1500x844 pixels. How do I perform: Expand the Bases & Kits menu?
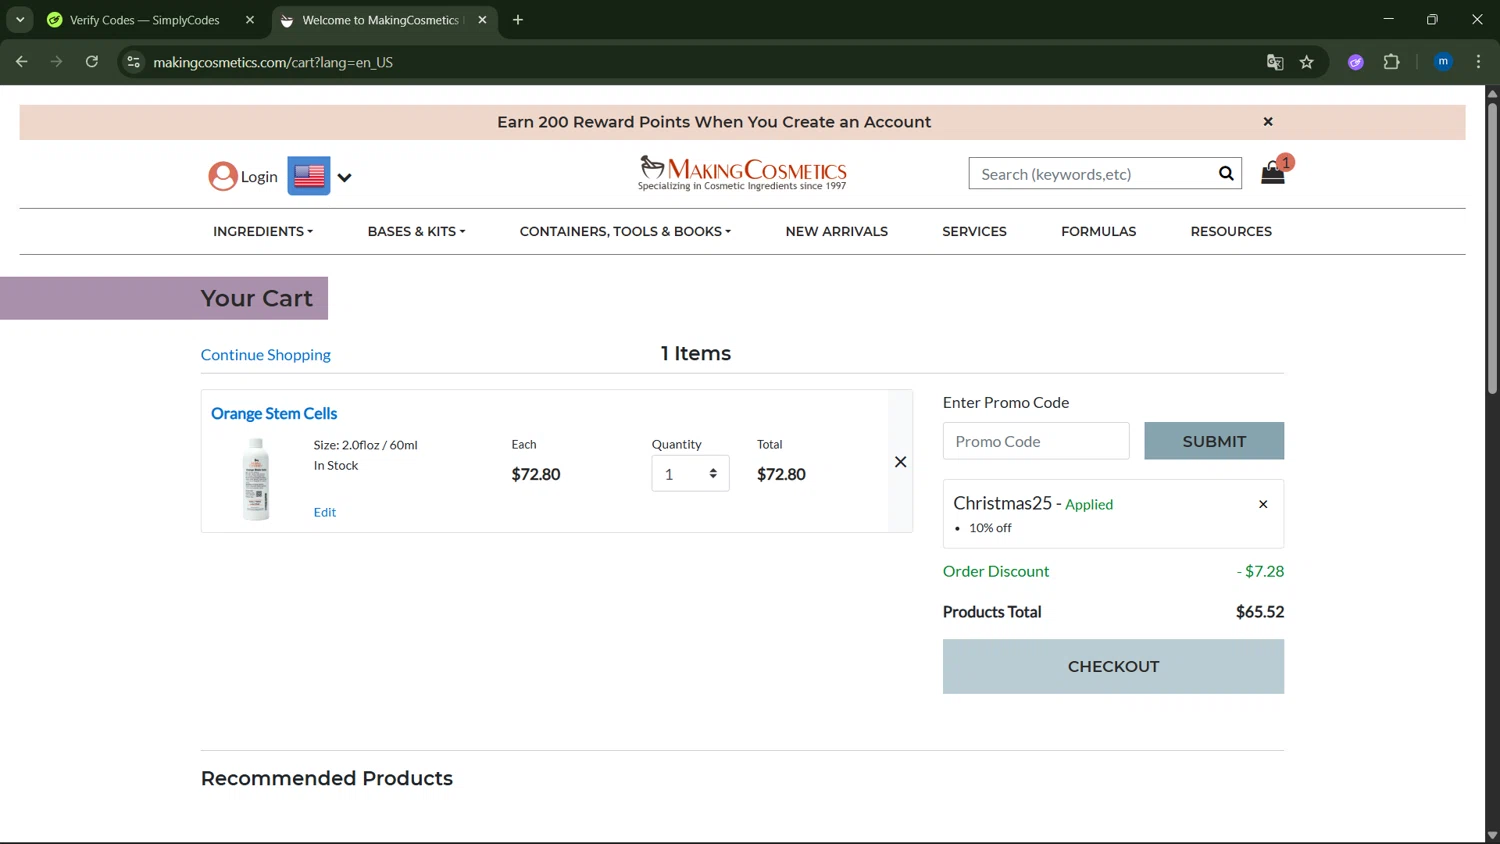pos(416,231)
